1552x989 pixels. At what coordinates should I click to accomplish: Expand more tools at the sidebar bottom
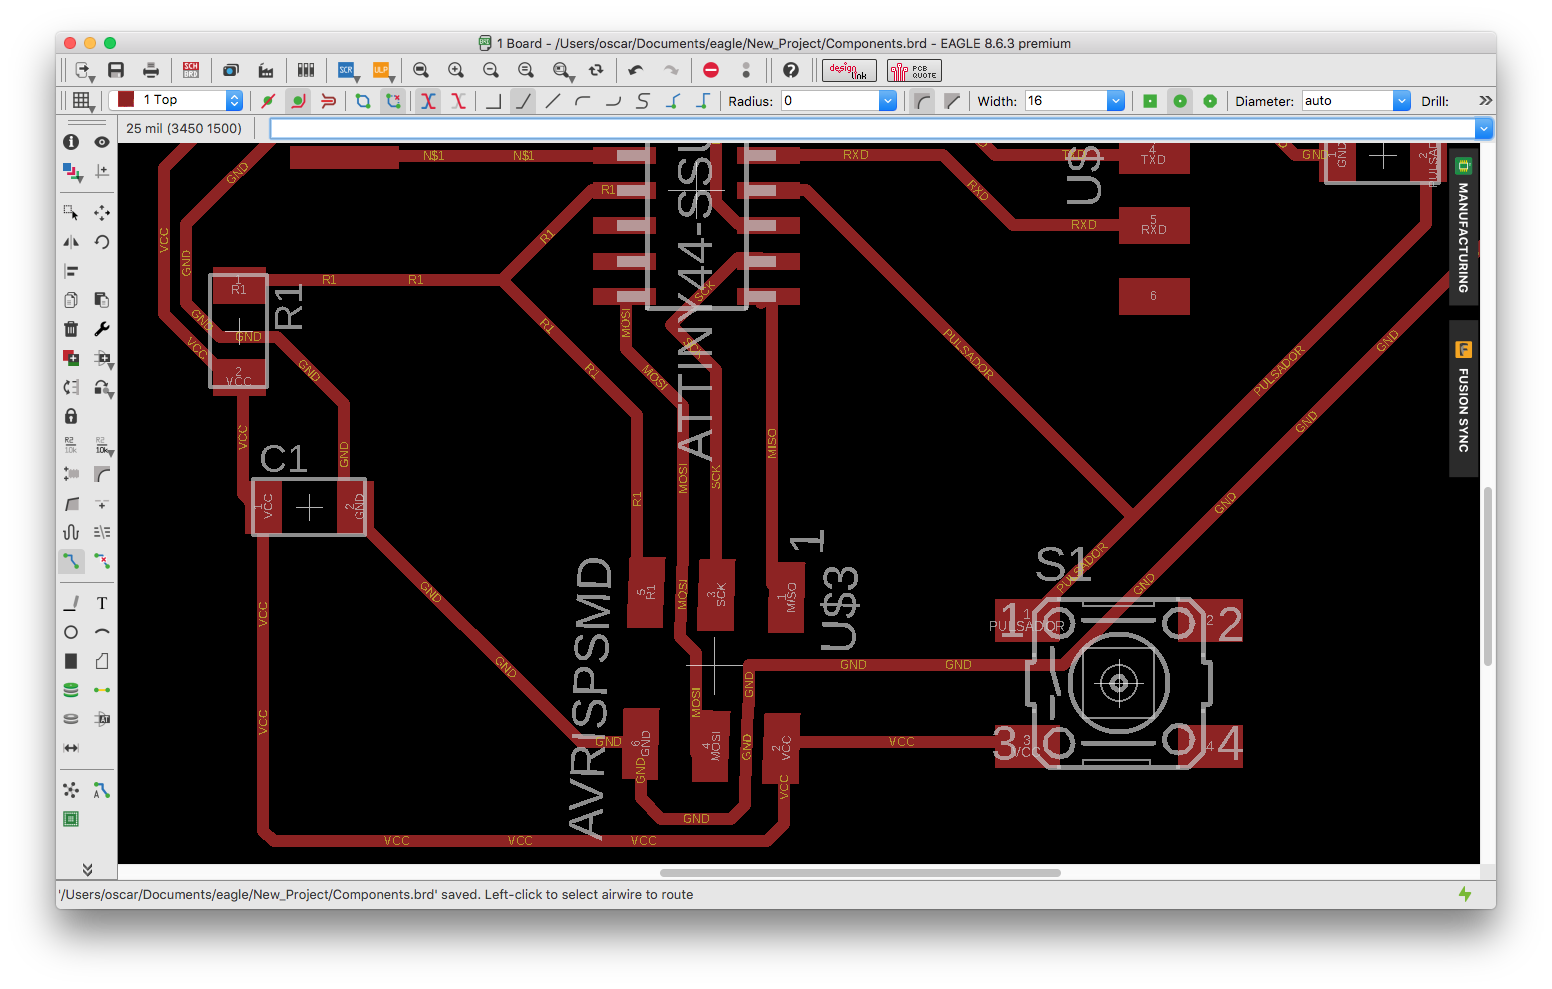[87, 869]
